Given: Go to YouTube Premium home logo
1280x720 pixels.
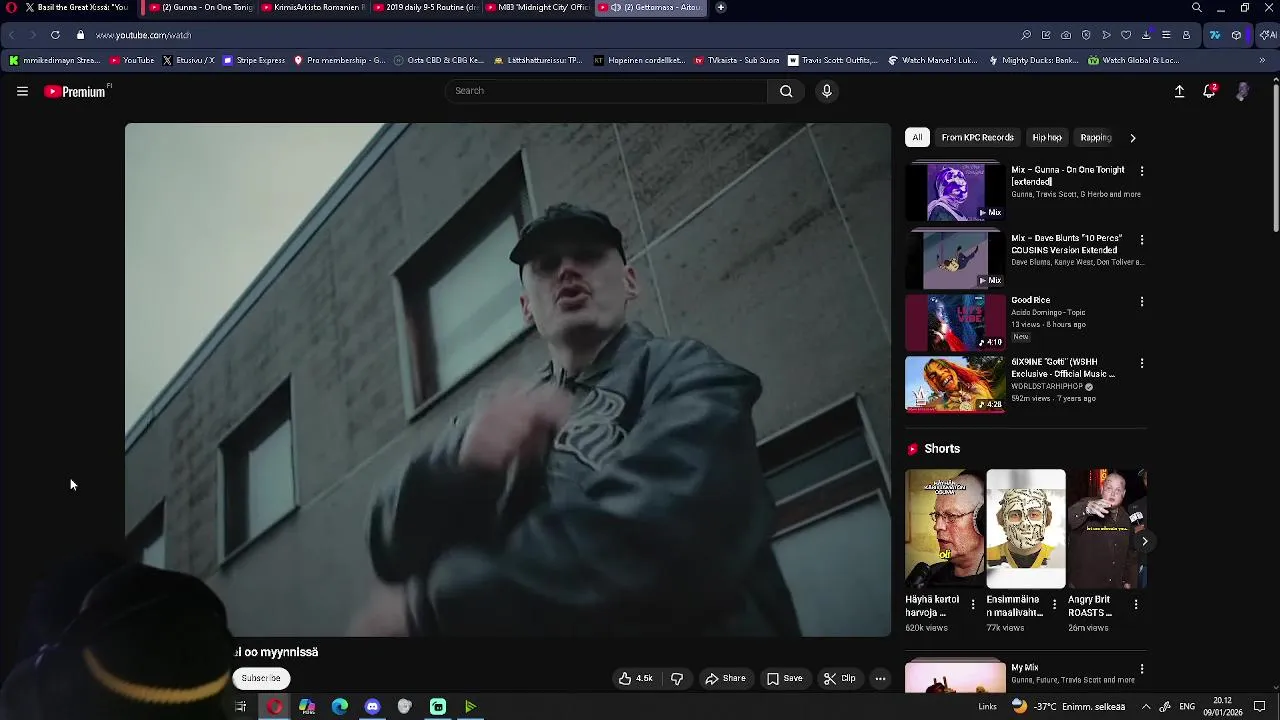Looking at the screenshot, I should 76,91.
